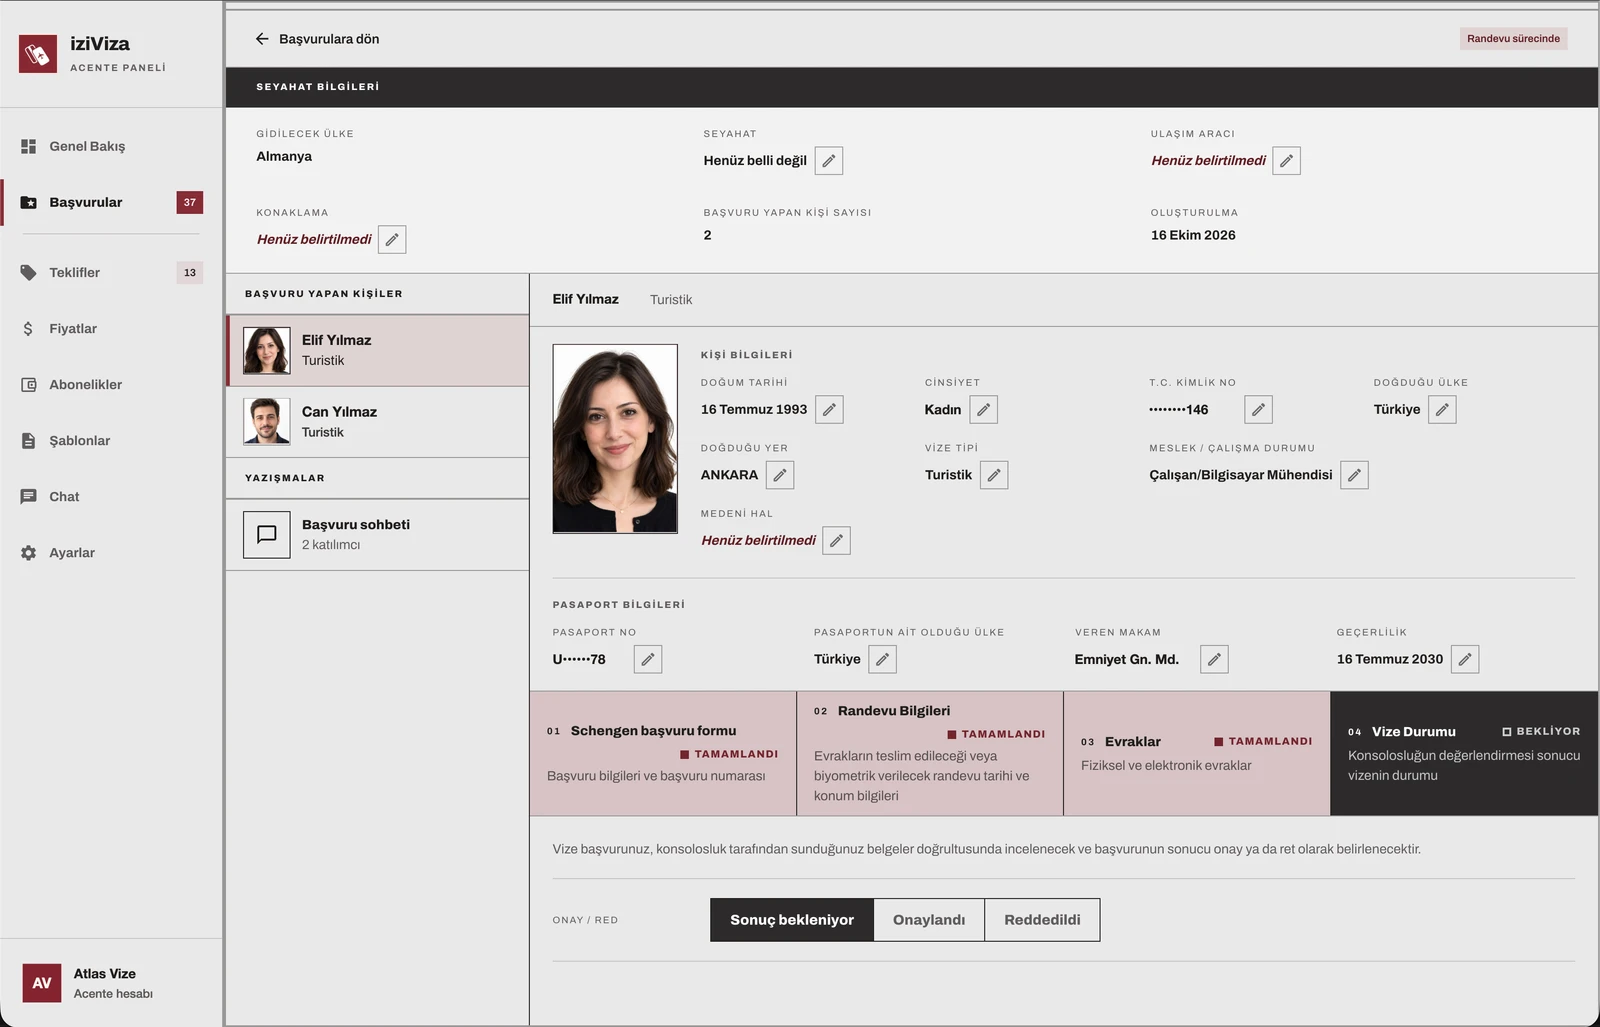Image resolution: width=1600 pixels, height=1027 pixels.
Task: Edit the Pasaport No
Action: coord(648,660)
